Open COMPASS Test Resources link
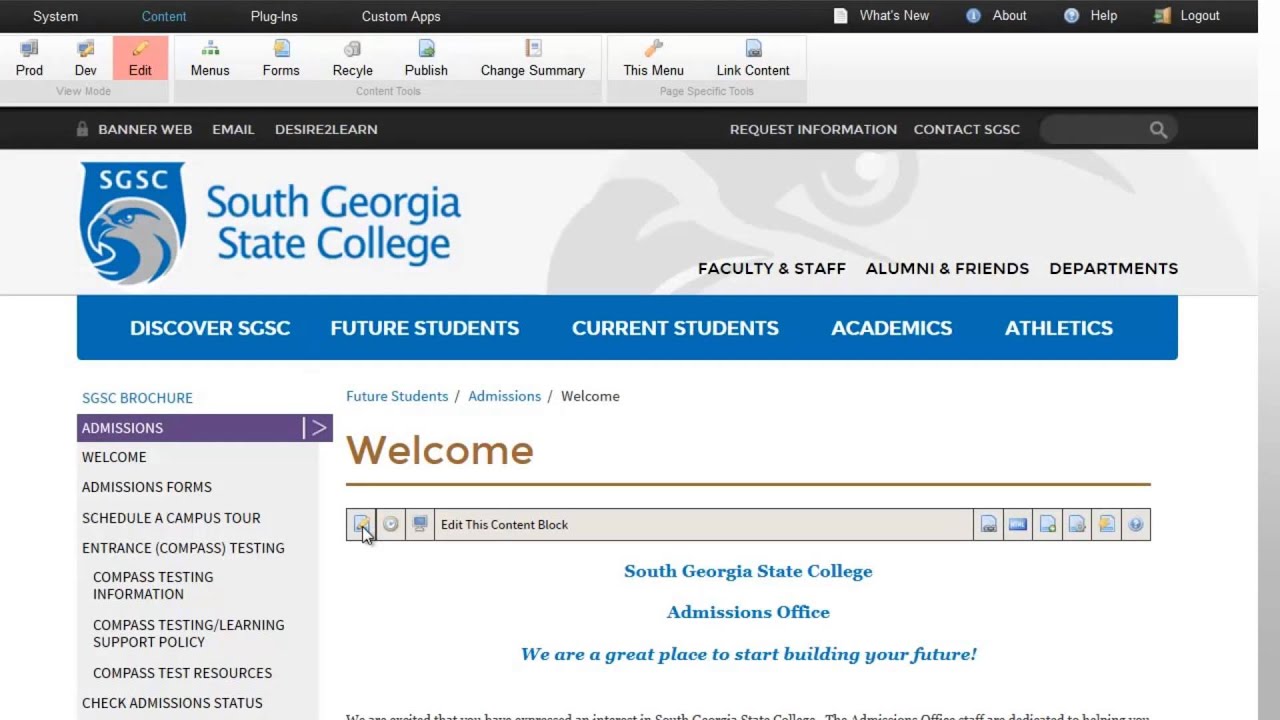 (182, 673)
